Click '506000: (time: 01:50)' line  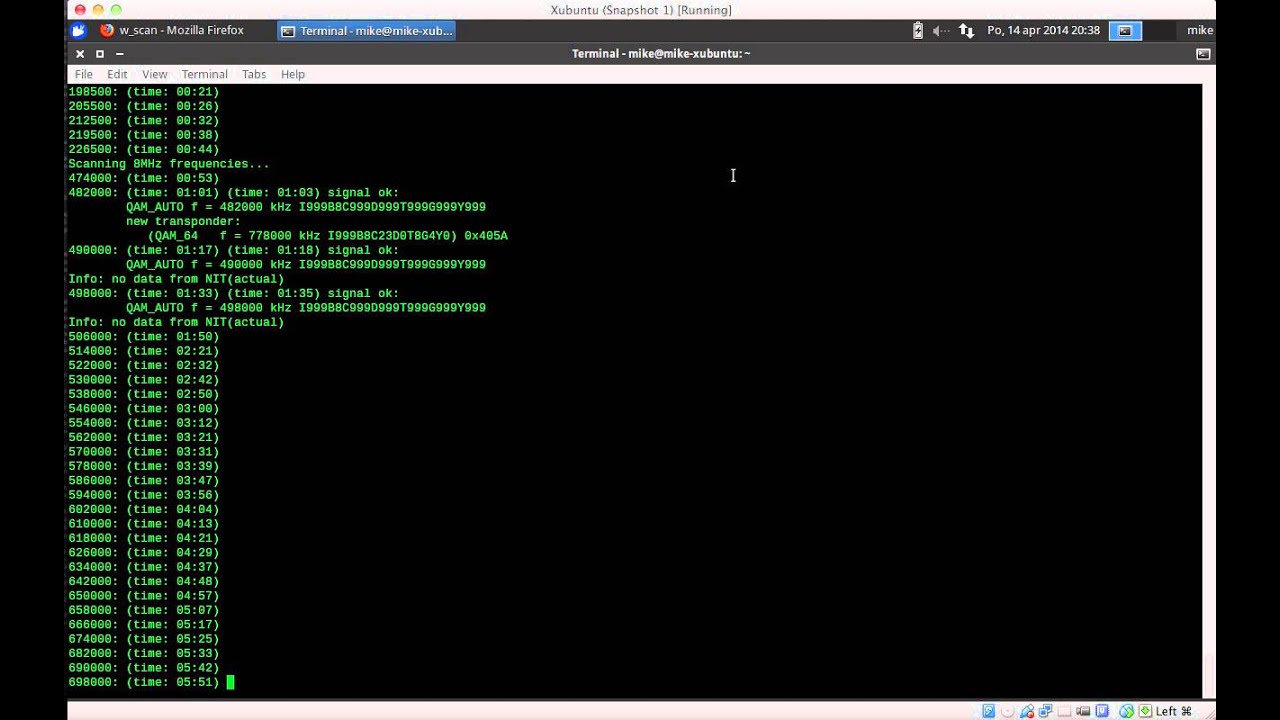point(144,337)
